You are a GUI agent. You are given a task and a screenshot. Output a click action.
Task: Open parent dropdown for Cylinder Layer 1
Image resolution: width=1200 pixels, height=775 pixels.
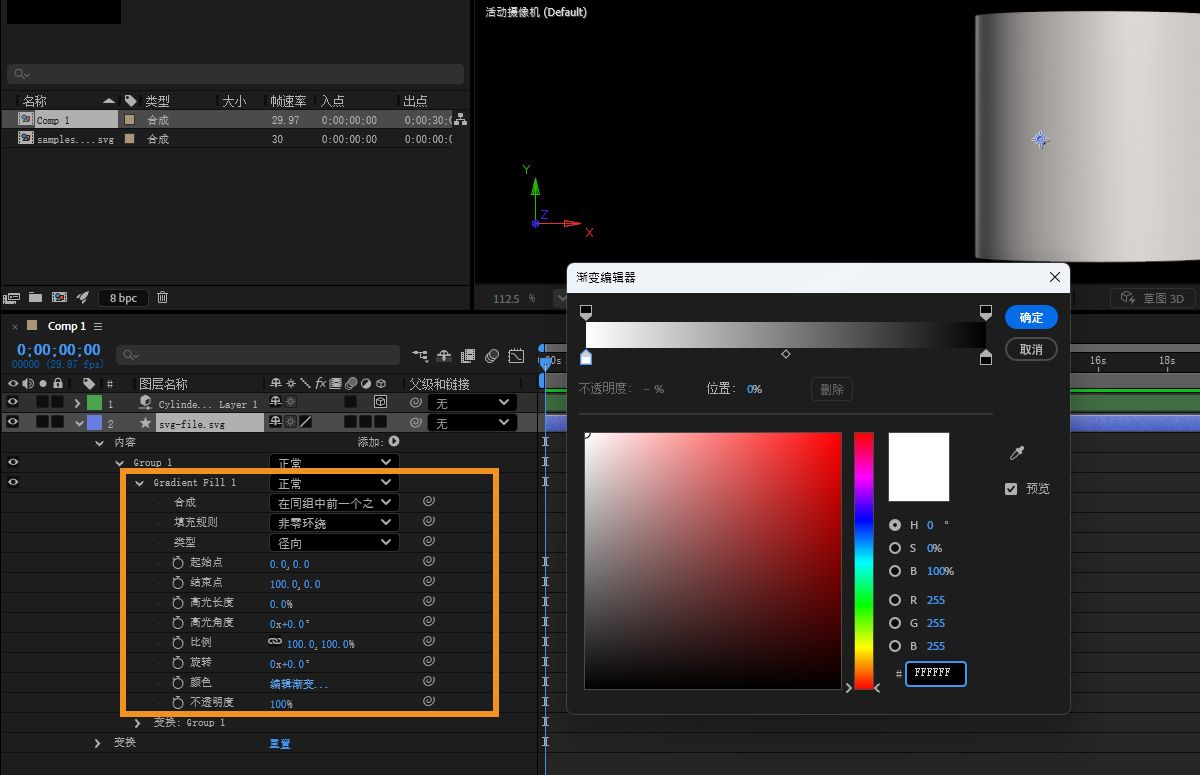[472, 402]
